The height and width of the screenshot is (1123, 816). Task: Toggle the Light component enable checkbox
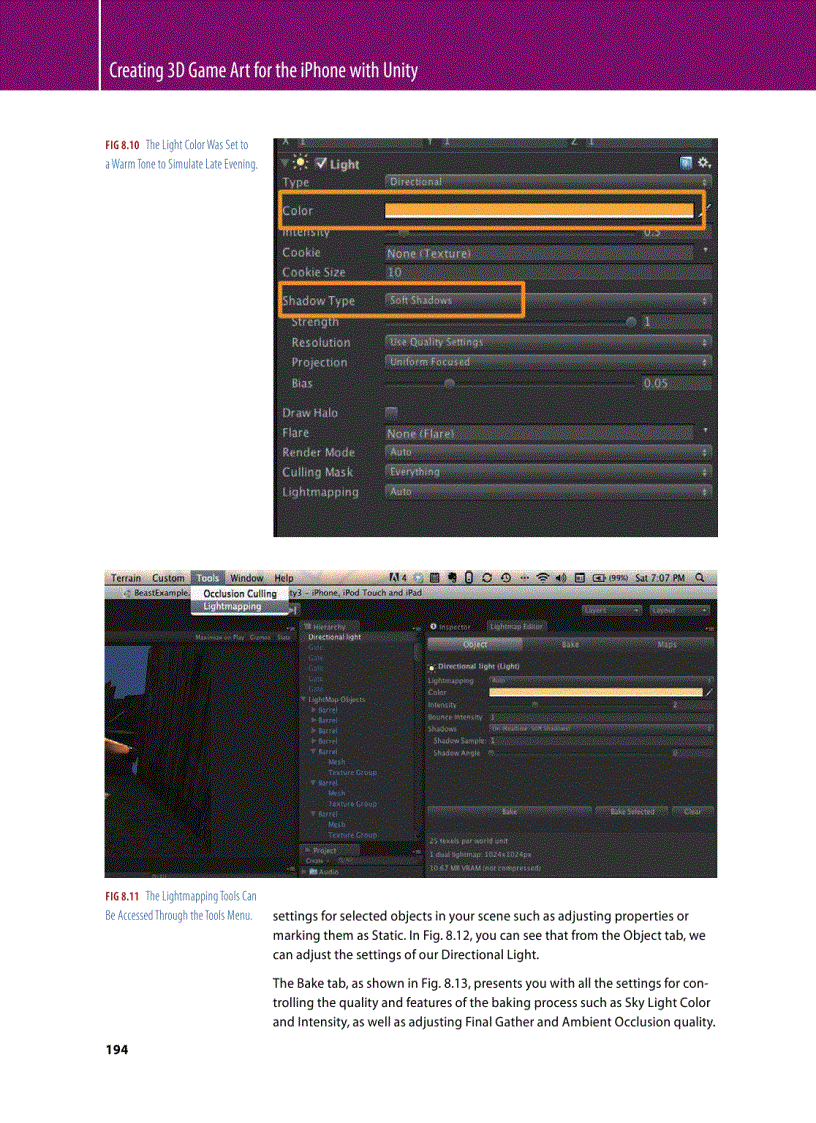(x=321, y=163)
